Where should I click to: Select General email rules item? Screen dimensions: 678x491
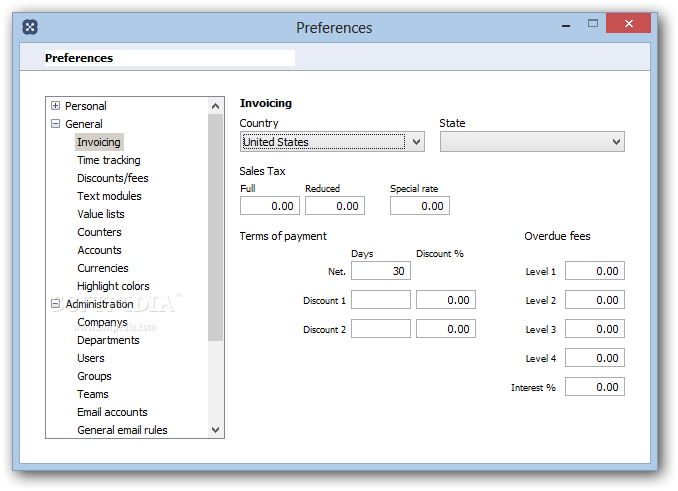(x=122, y=430)
